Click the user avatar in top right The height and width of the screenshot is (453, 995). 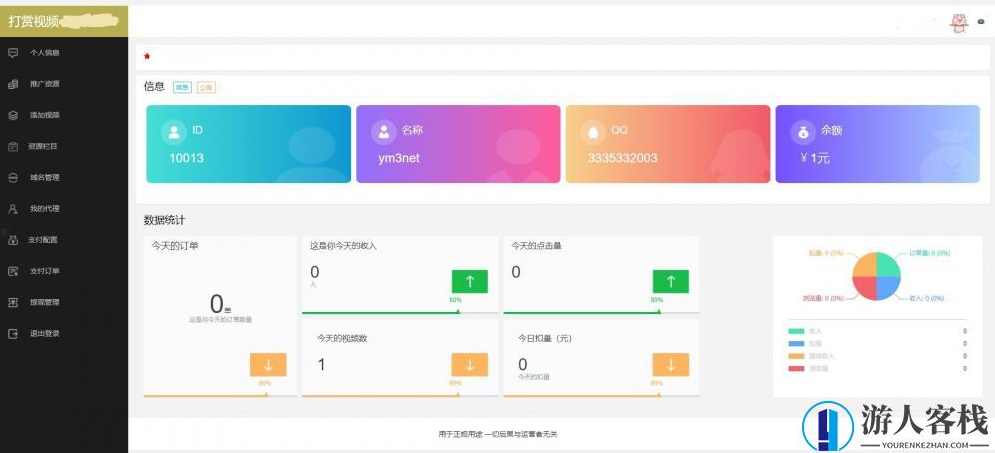(958, 23)
